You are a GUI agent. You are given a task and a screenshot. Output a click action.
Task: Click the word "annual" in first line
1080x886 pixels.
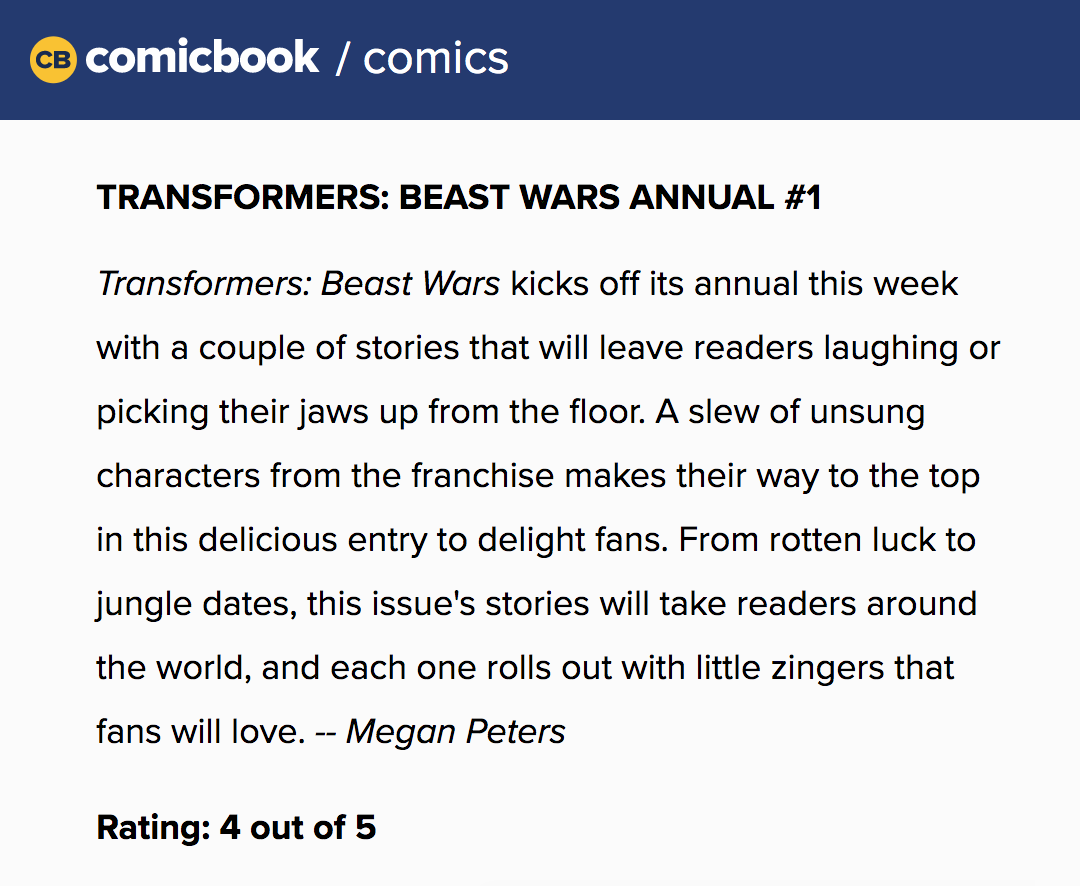pos(746,284)
